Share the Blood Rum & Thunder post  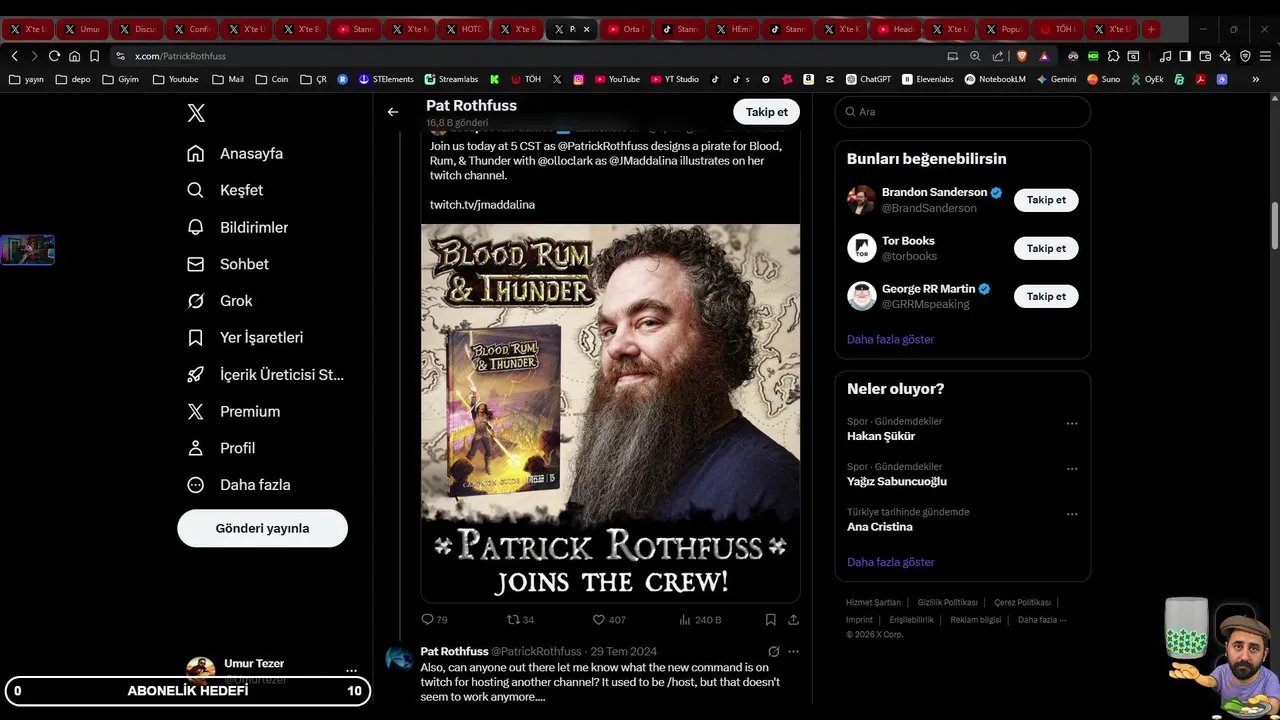coord(793,620)
